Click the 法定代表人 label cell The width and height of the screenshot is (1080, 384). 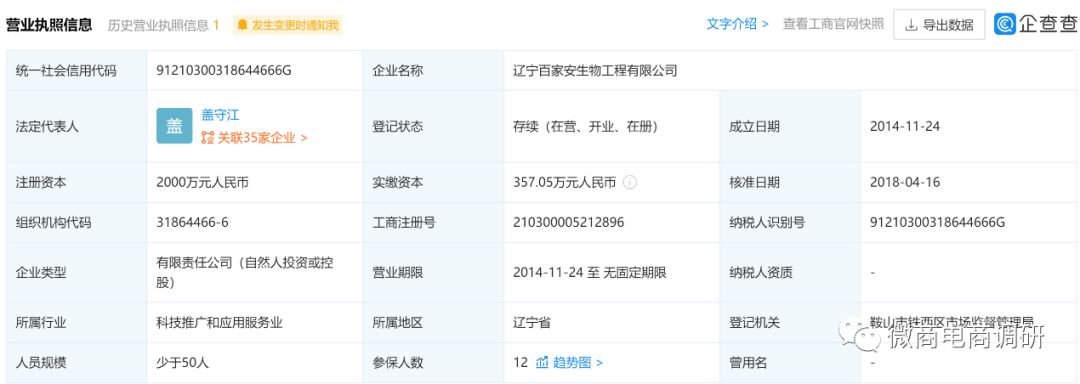(x=76, y=127)
